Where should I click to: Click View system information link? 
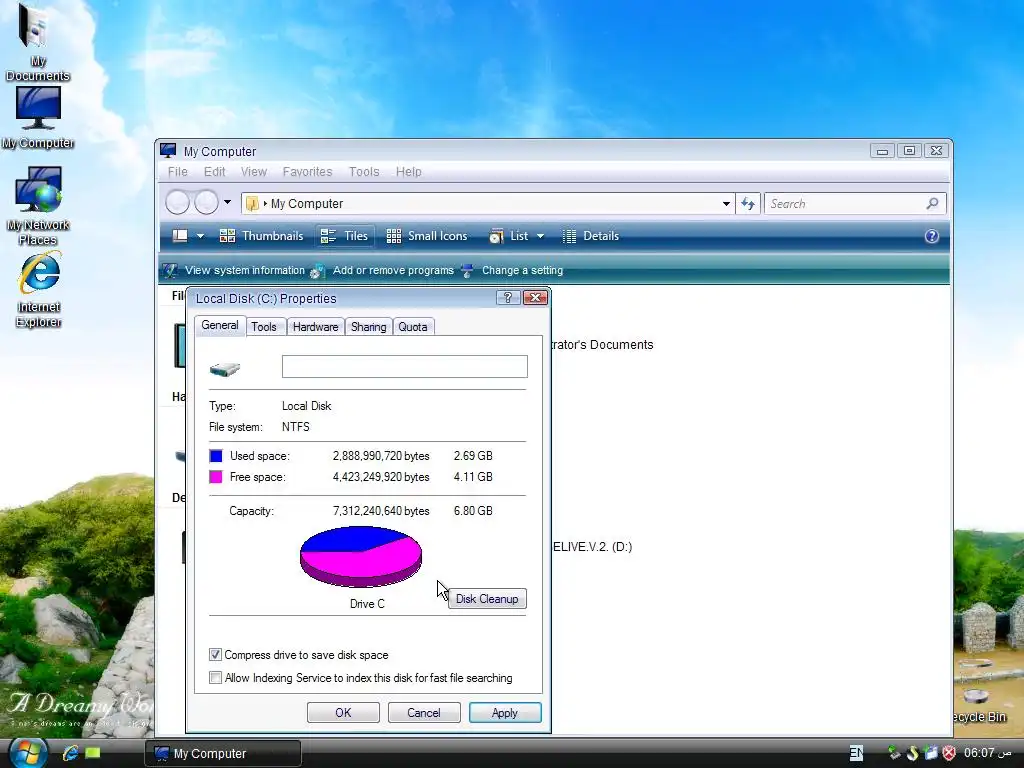pyautogui.click(x=244, y=270)
